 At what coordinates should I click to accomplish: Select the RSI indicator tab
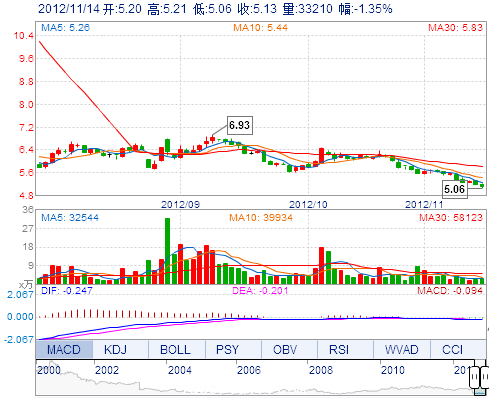click(339, 349)
